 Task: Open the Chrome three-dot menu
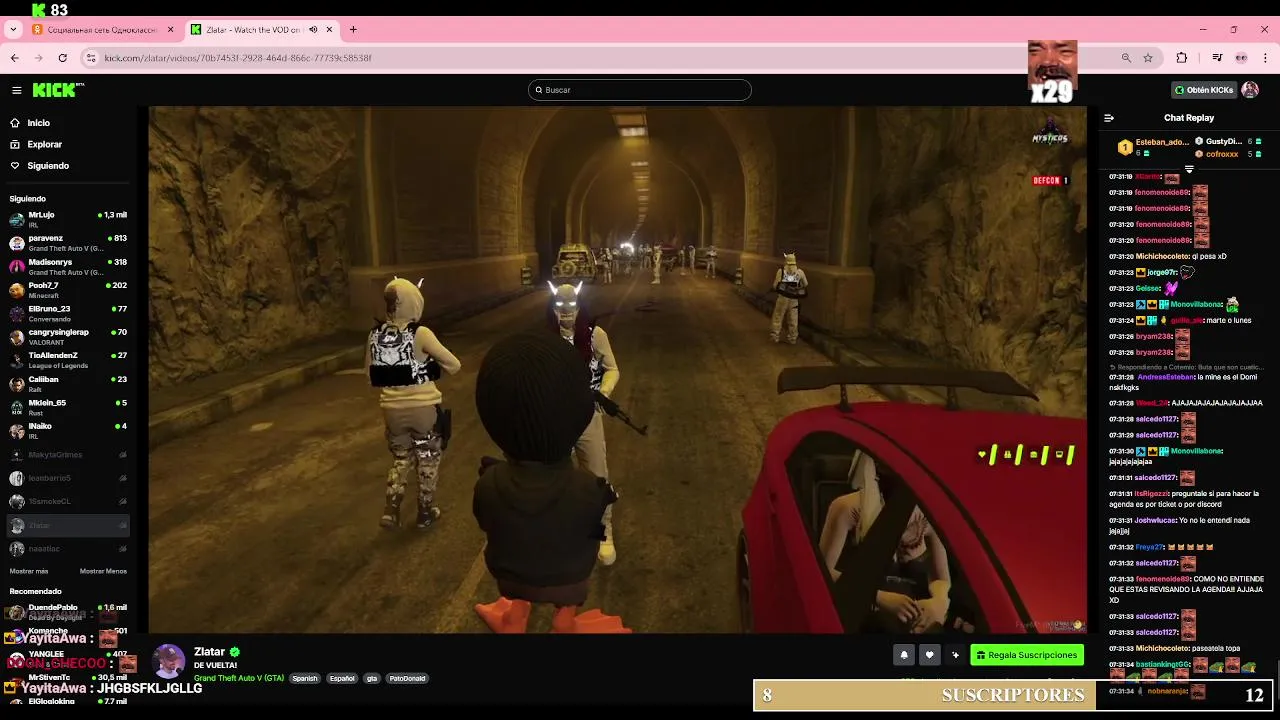[x=1265, y=58]
